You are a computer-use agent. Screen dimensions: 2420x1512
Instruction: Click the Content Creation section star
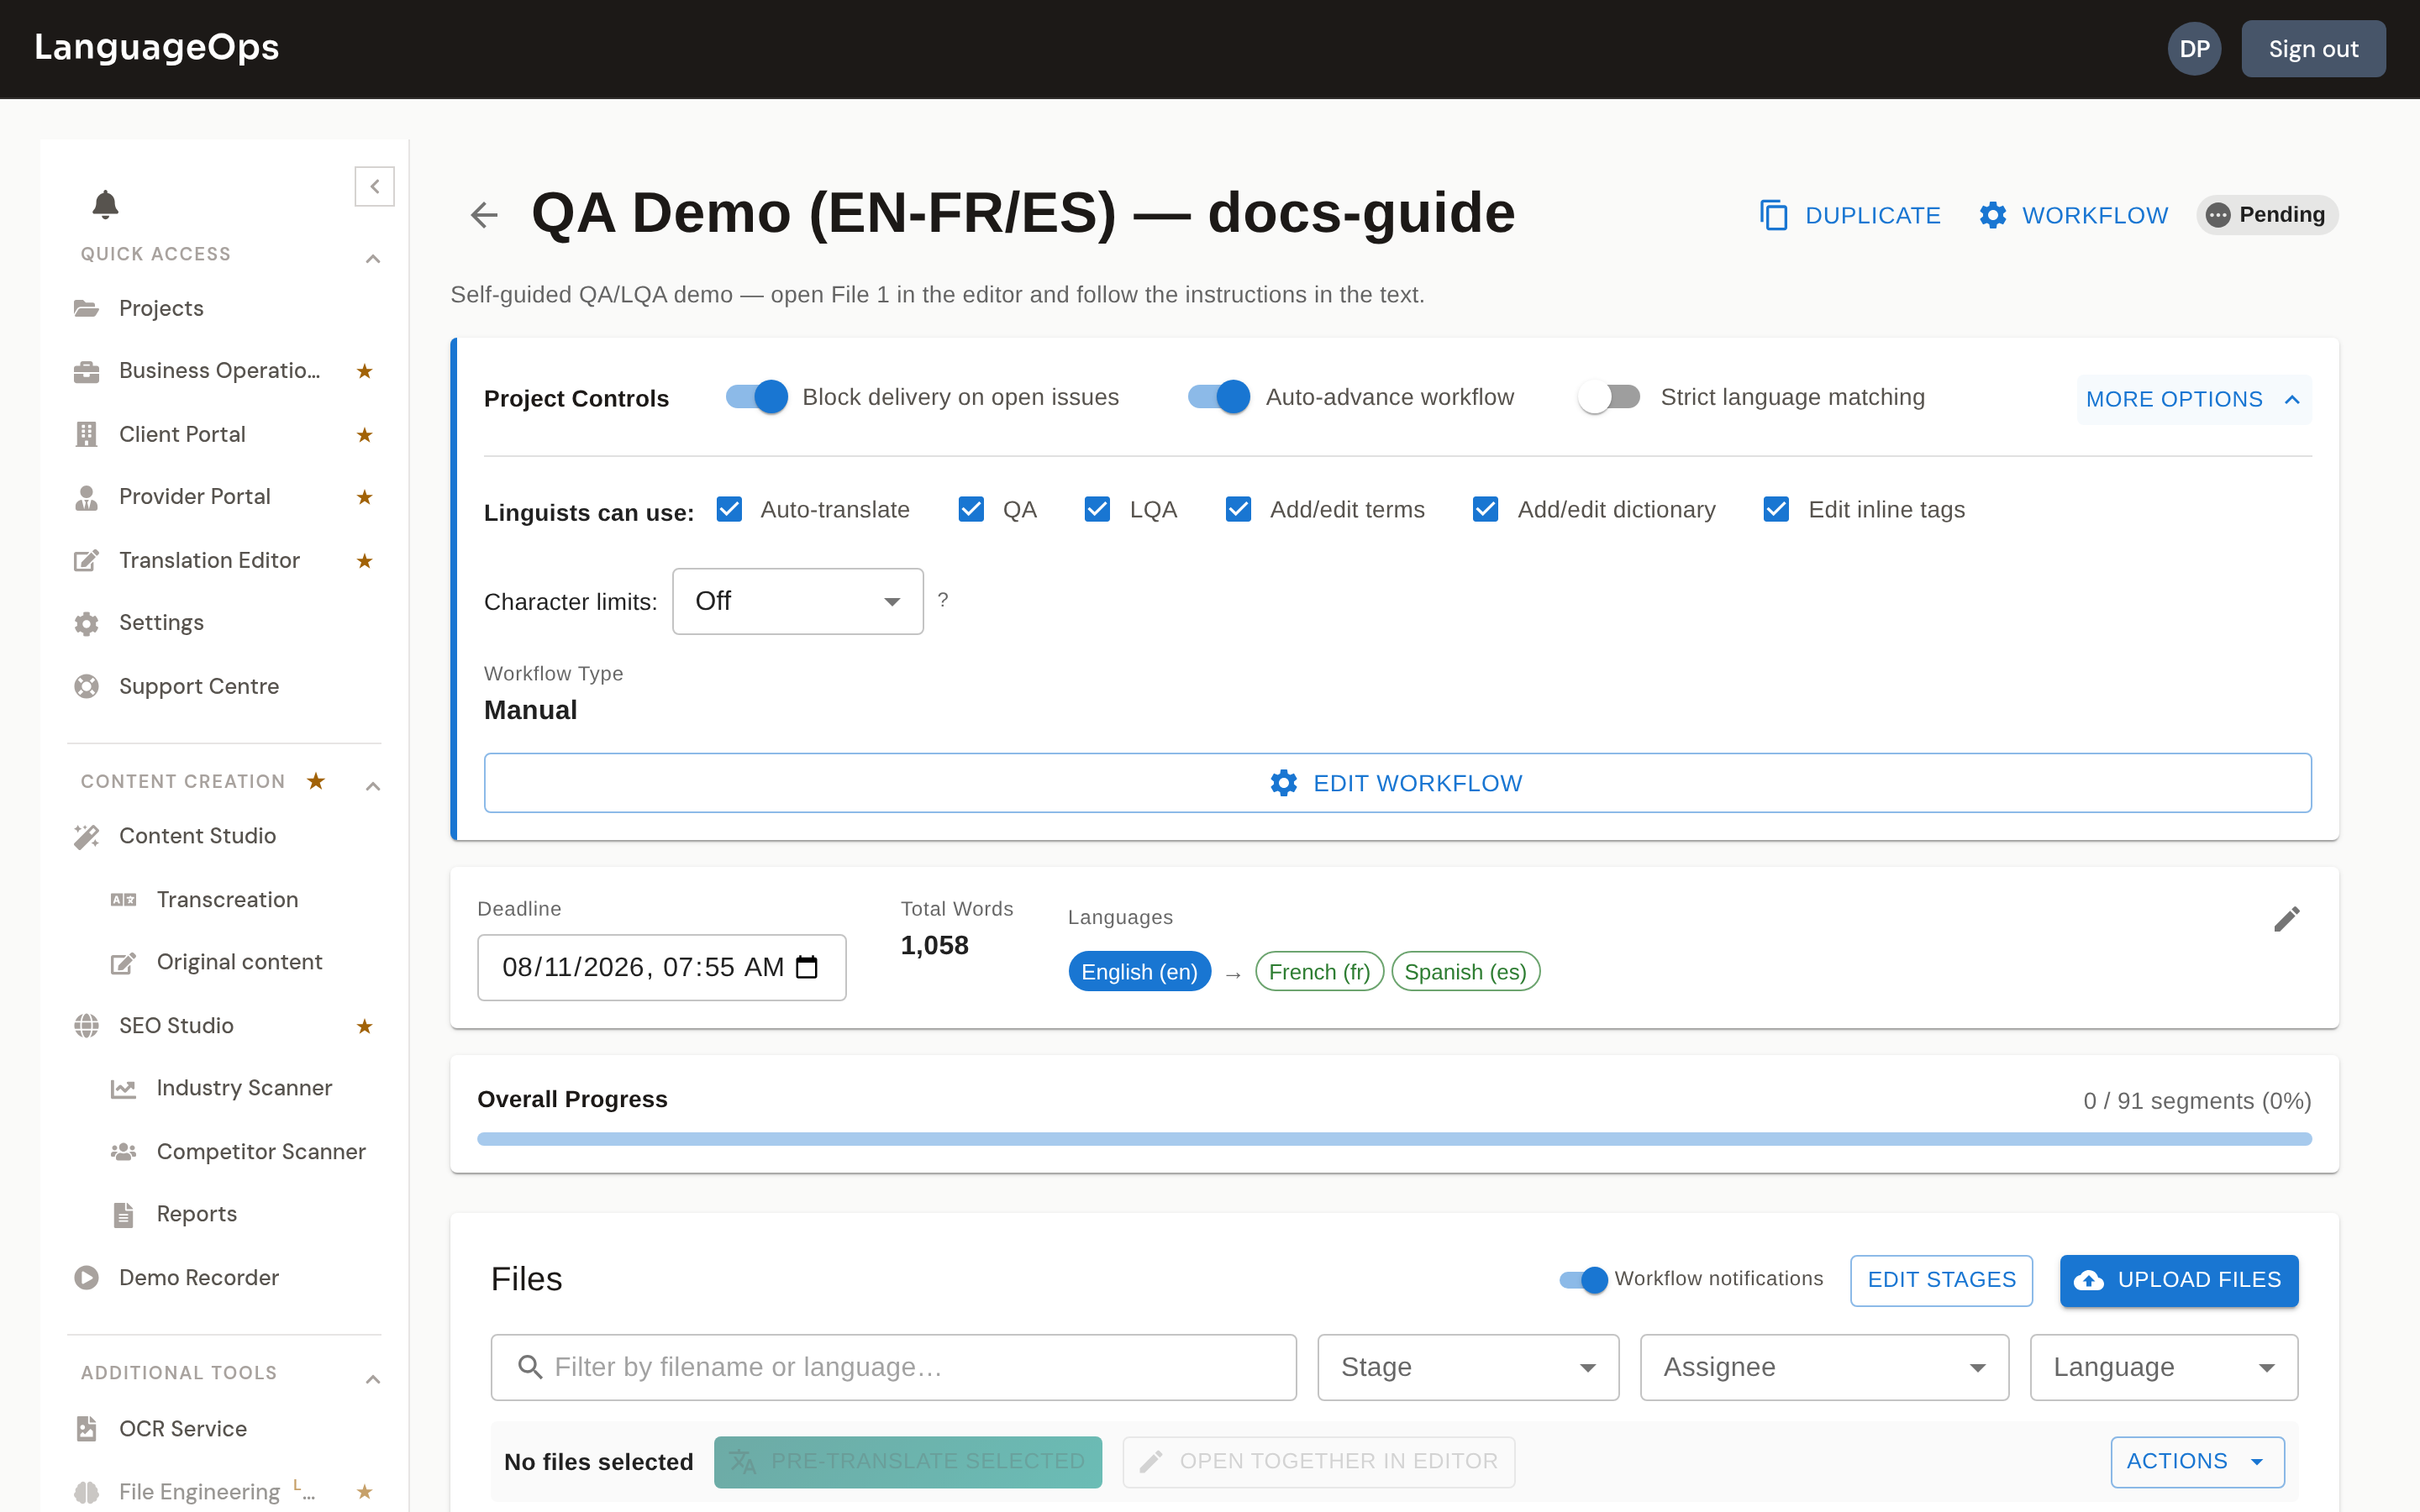(316, 781)
